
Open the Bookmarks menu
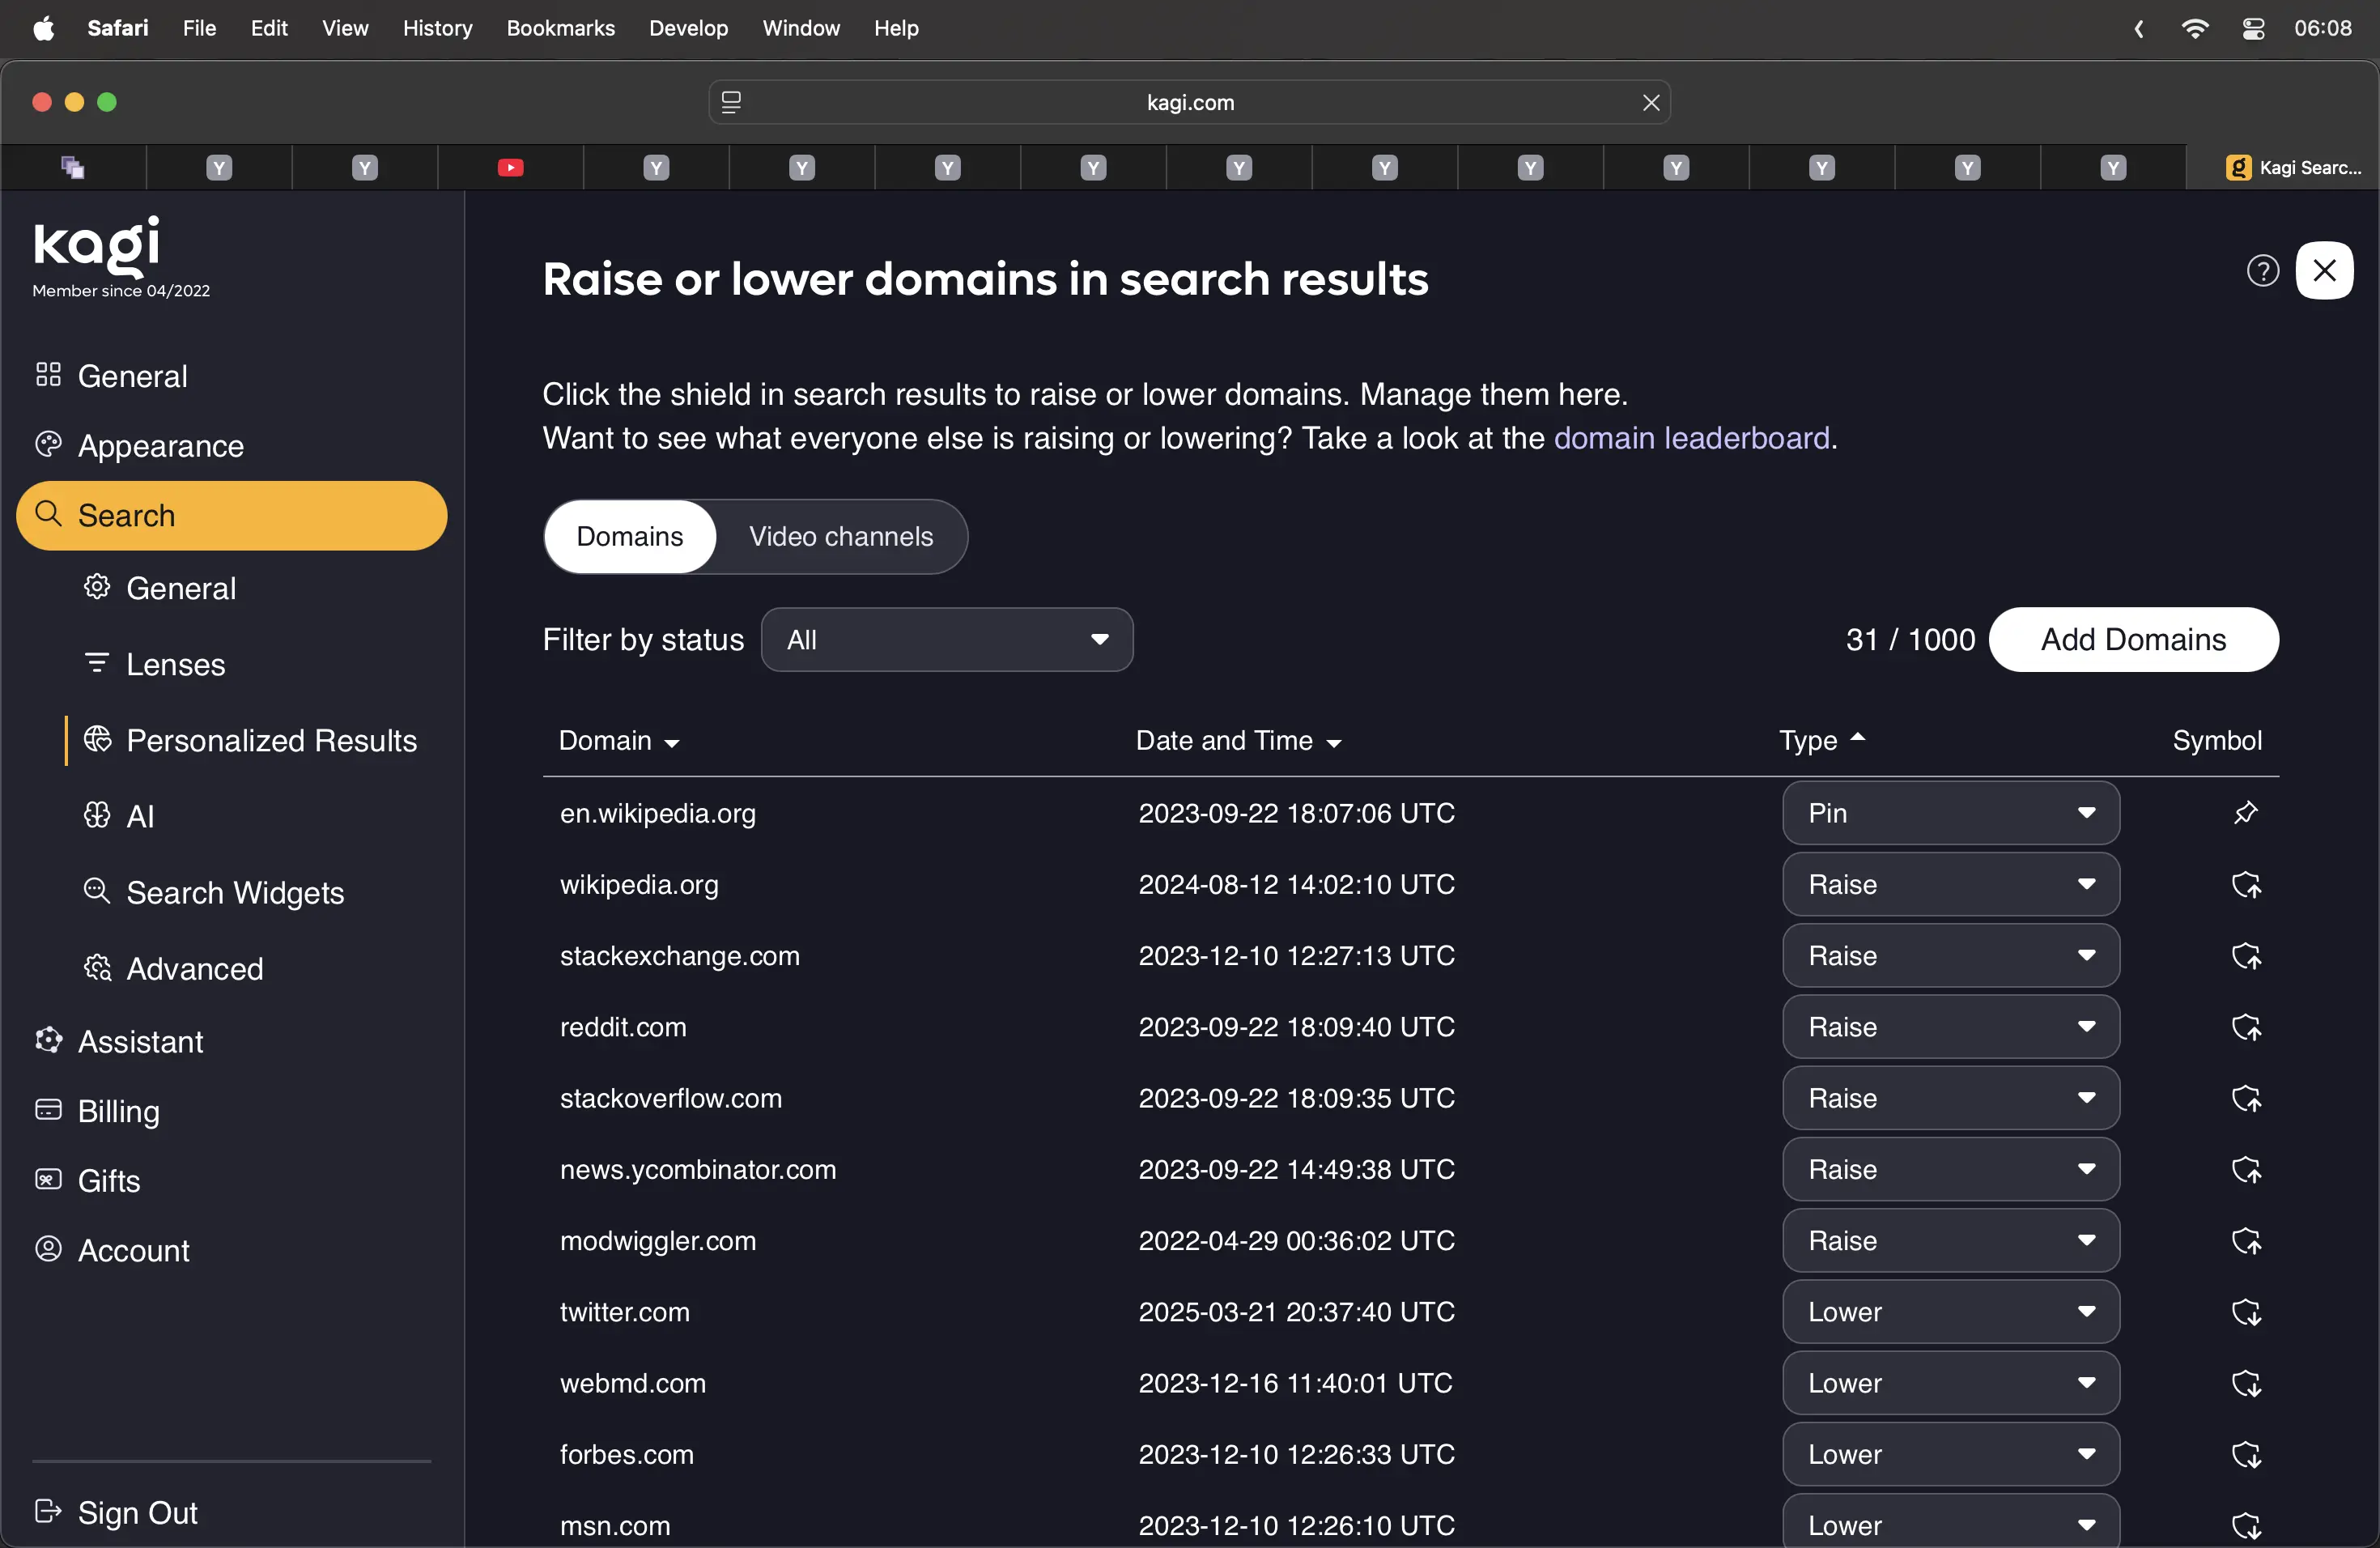coord(560,28)
